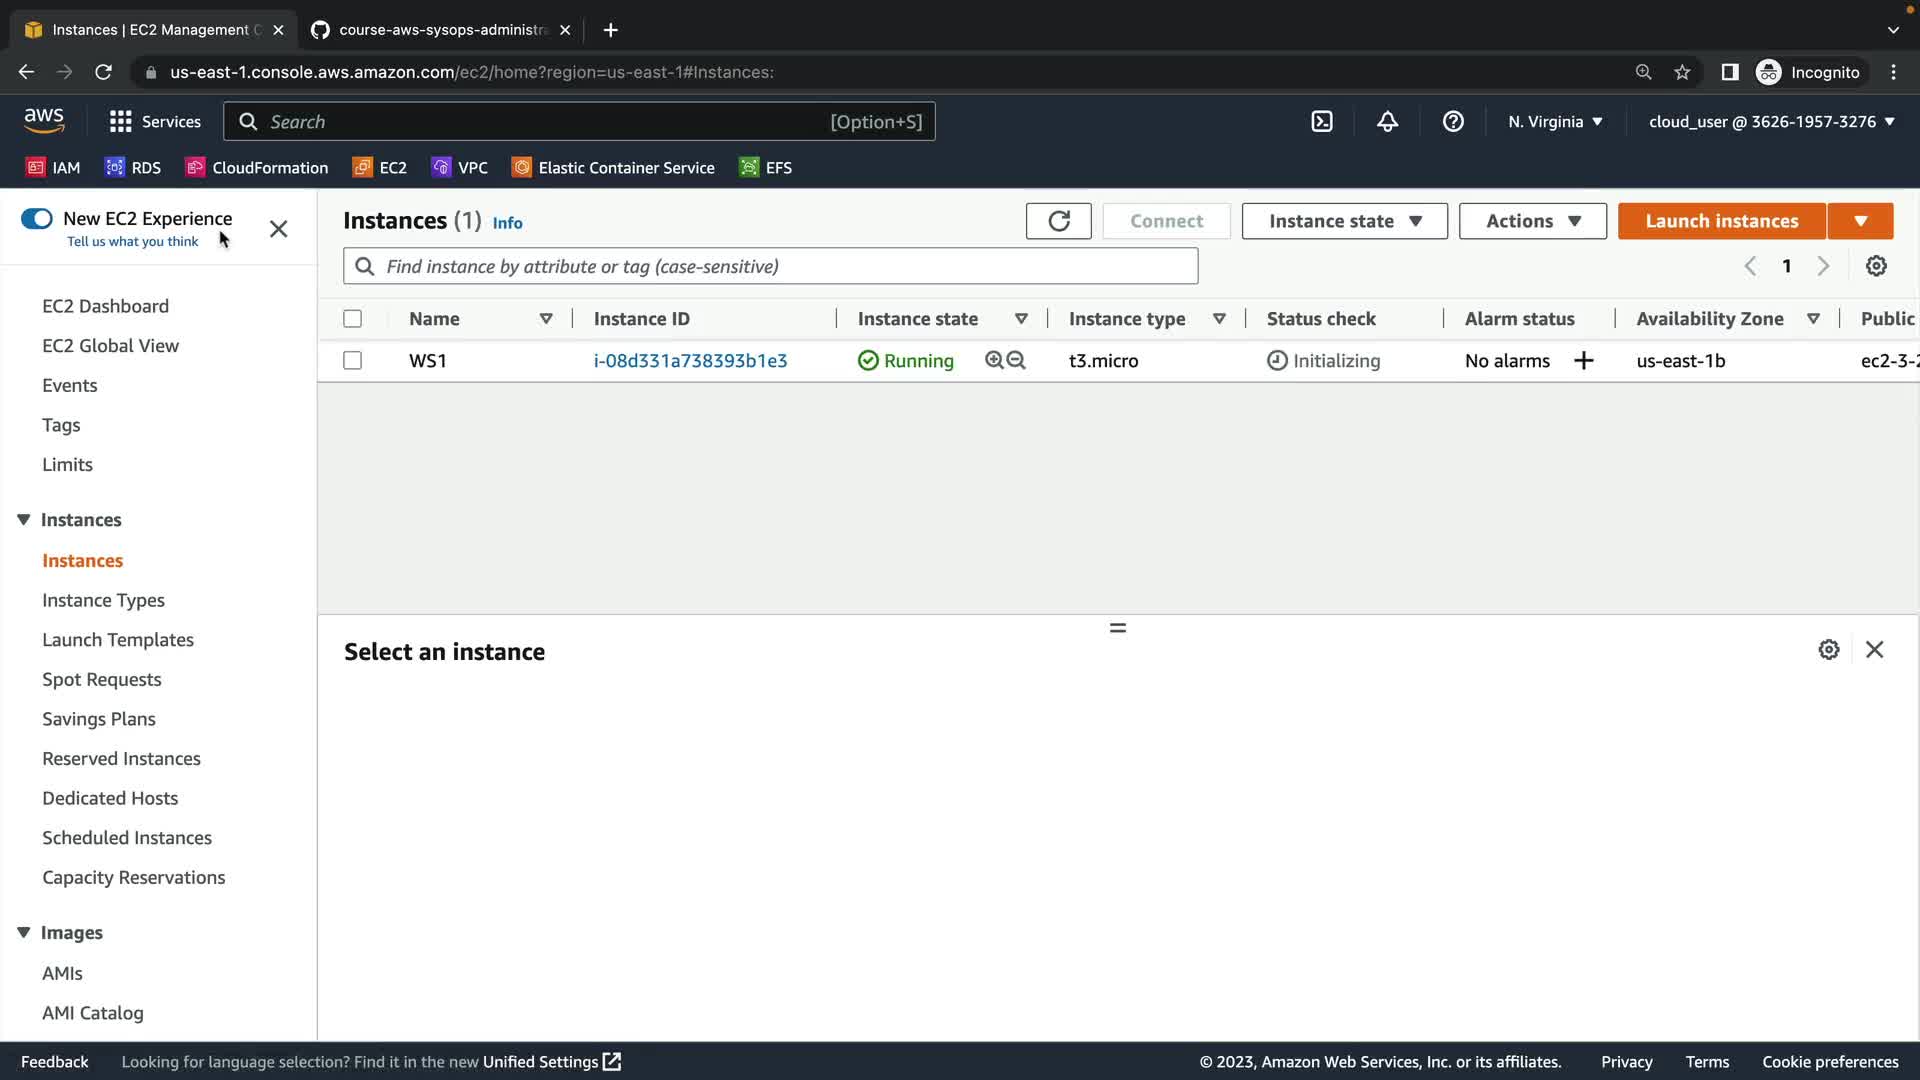Viewport: 1920px width, 1080px height.
Task: Open the notifications bell
Action: (1387, 122)
